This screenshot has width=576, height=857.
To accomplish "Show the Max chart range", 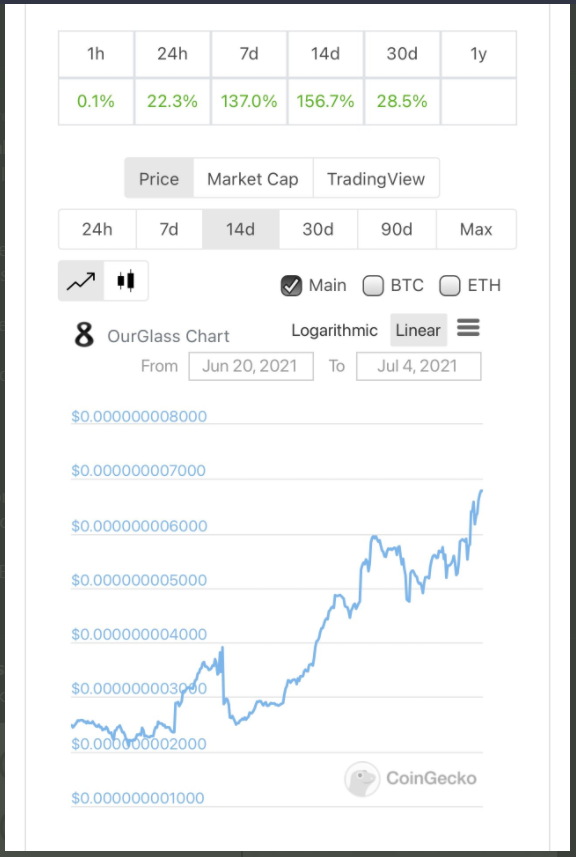I will (x=476, y=229).
